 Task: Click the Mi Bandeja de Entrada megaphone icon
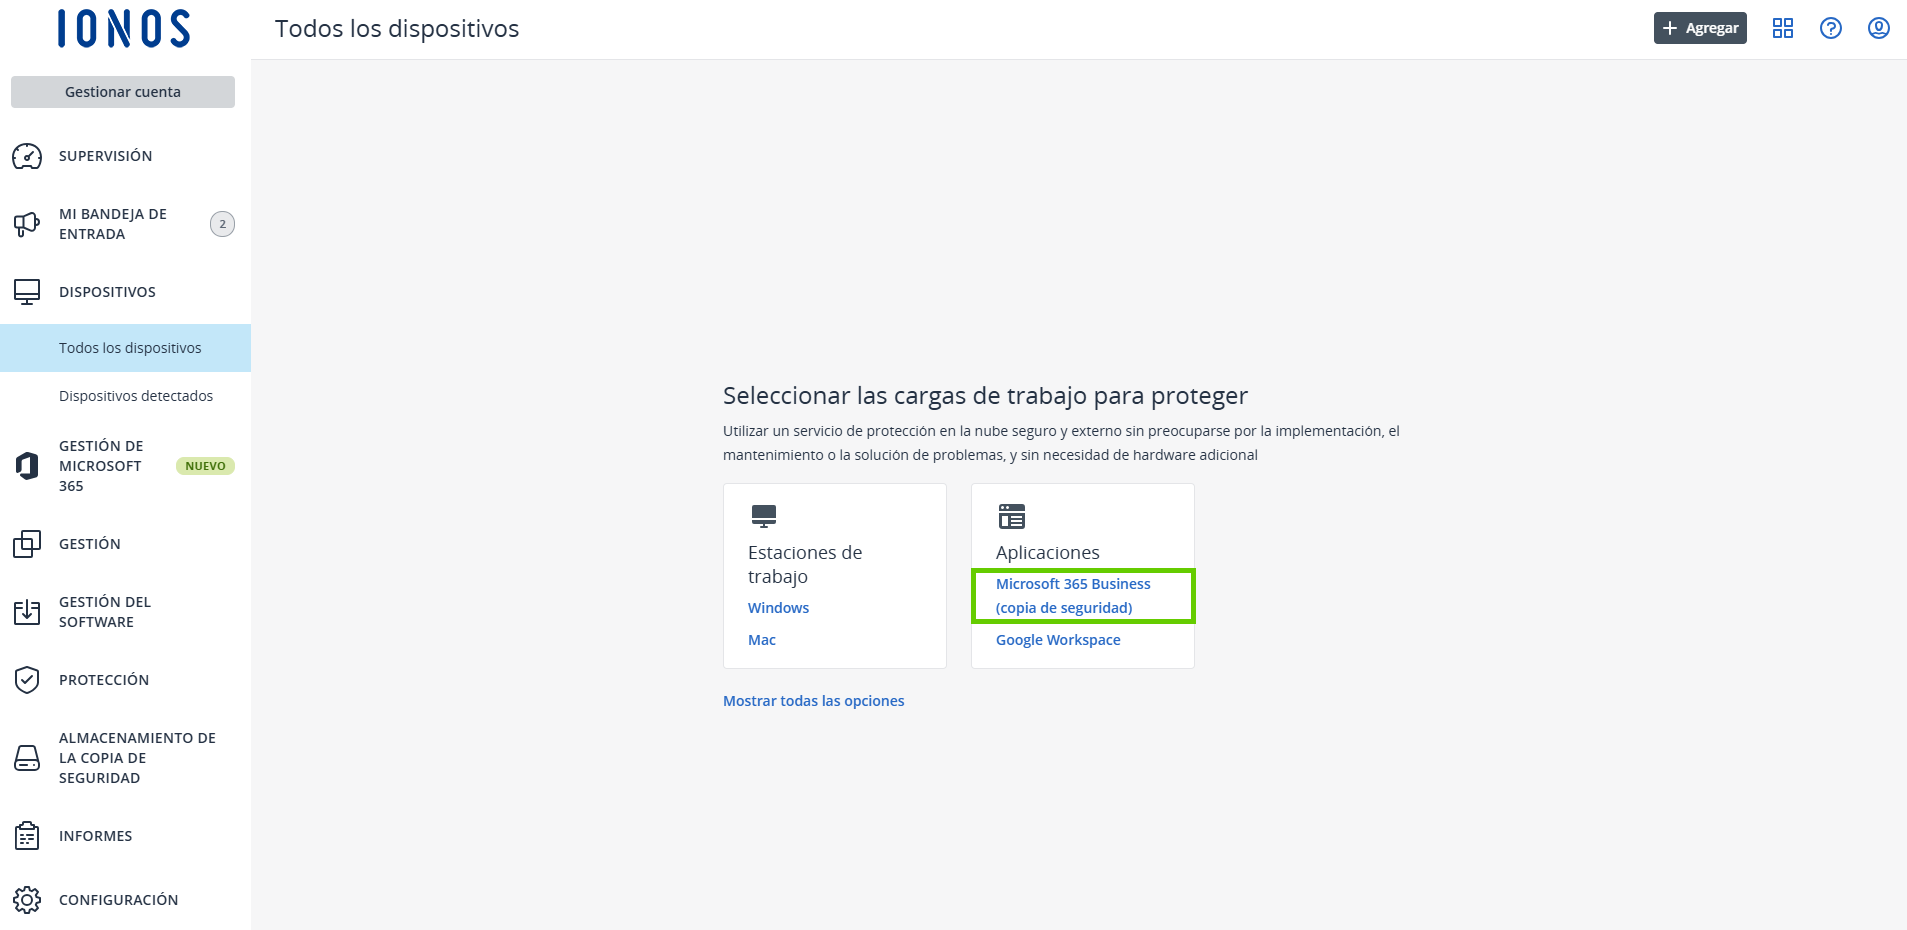tap(26, 224)
